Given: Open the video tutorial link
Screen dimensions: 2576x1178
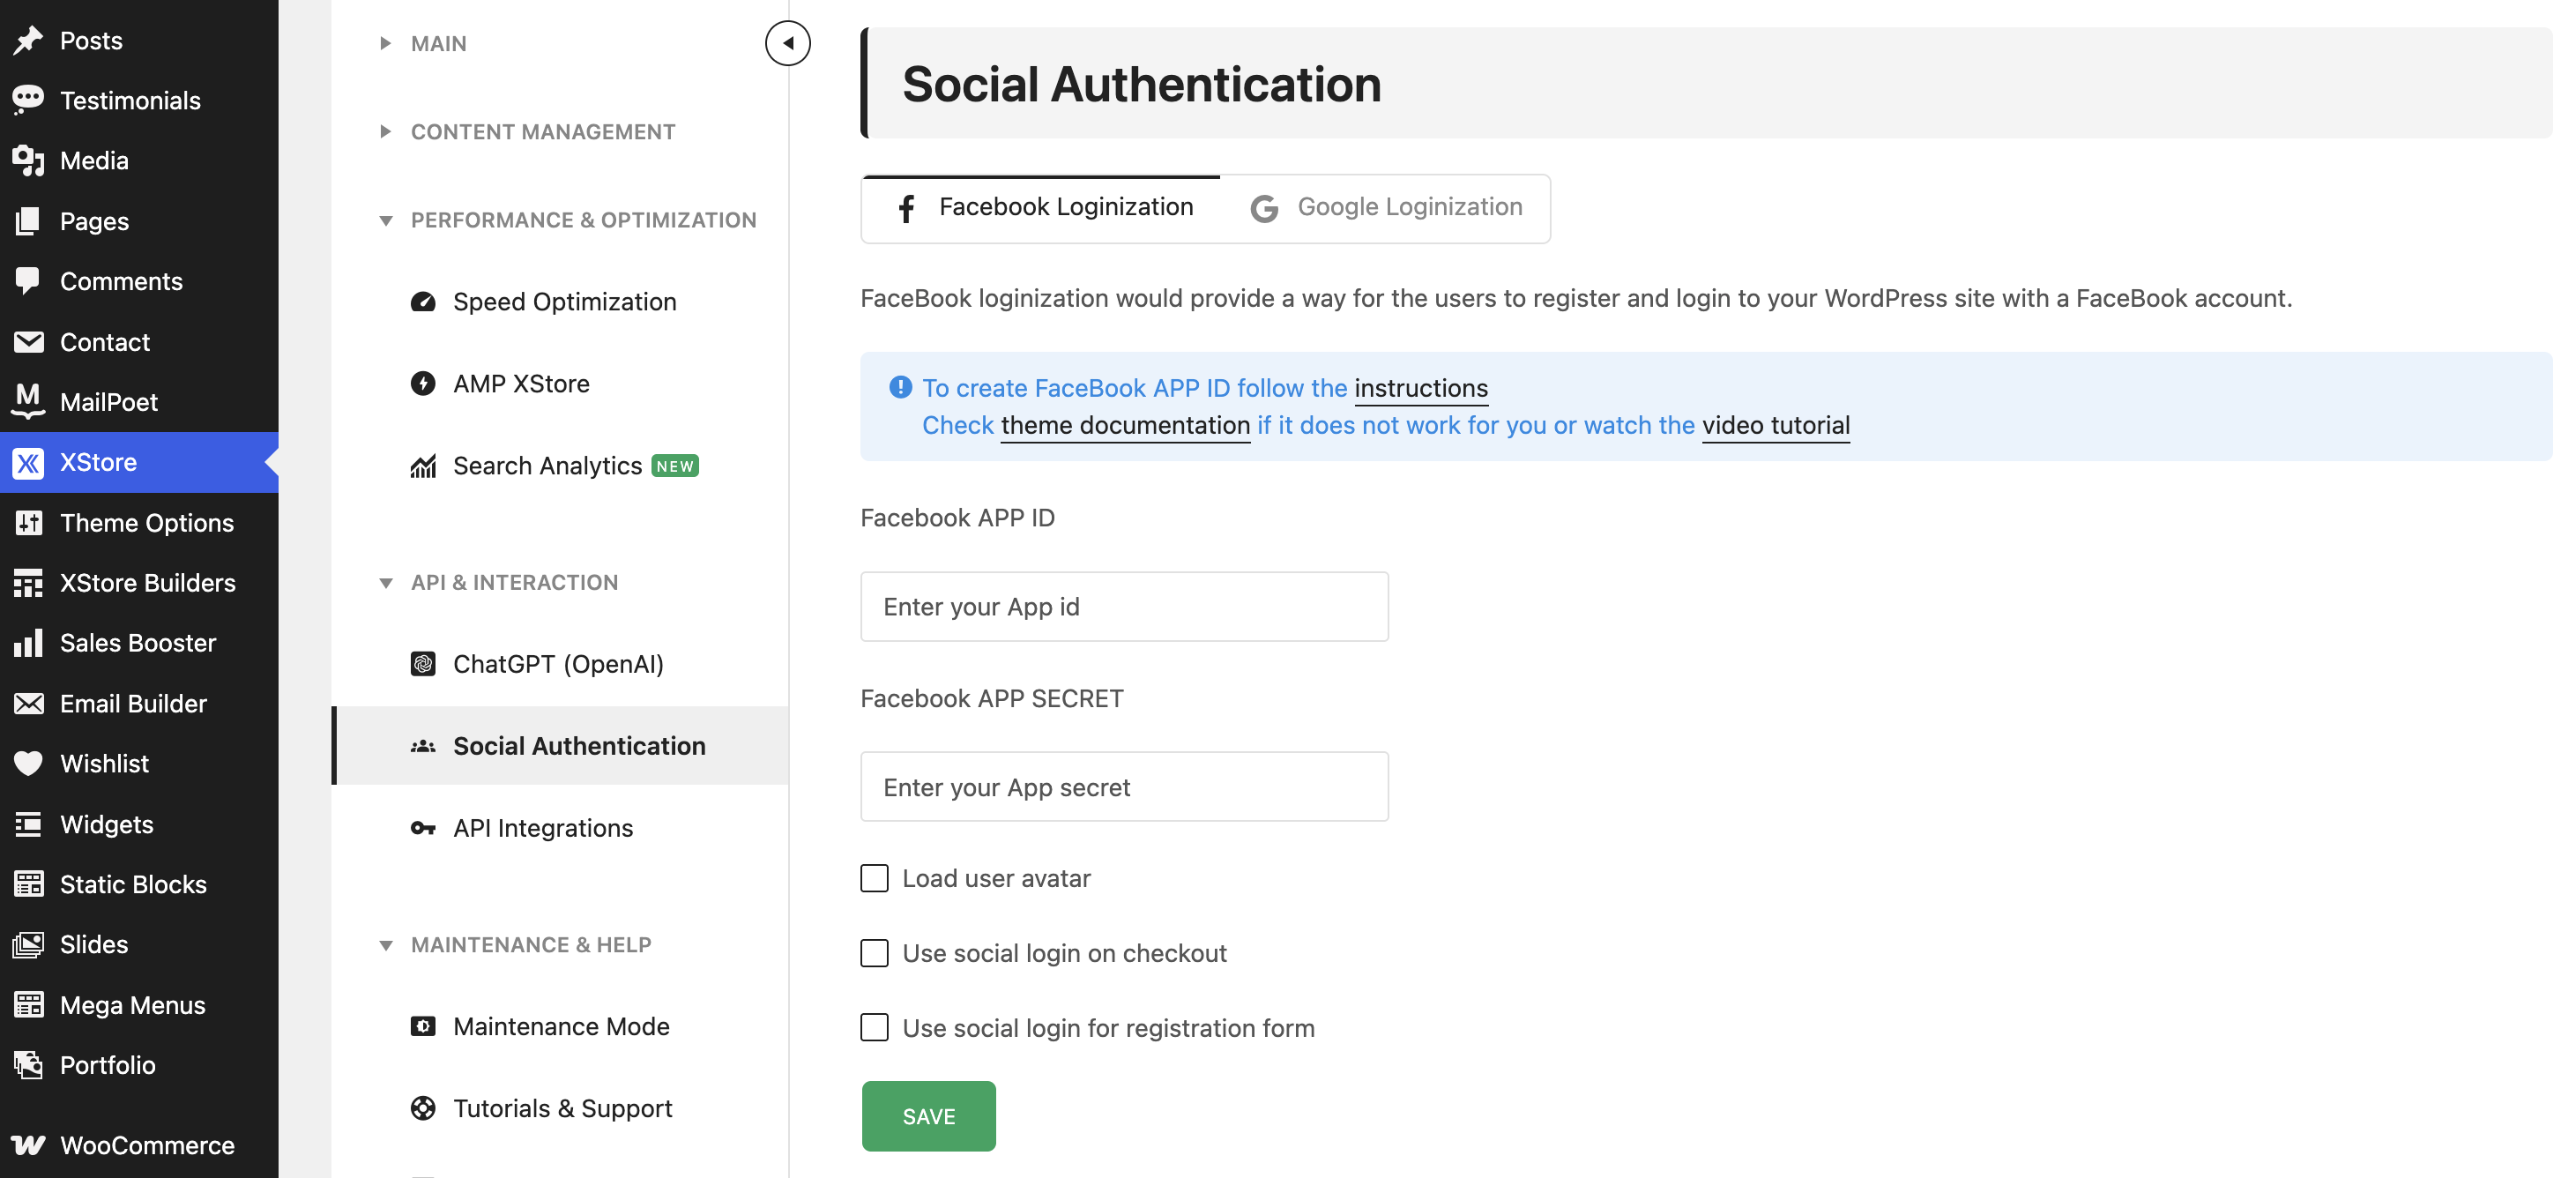Looking at the screenshot, I should coord(1776,425).
